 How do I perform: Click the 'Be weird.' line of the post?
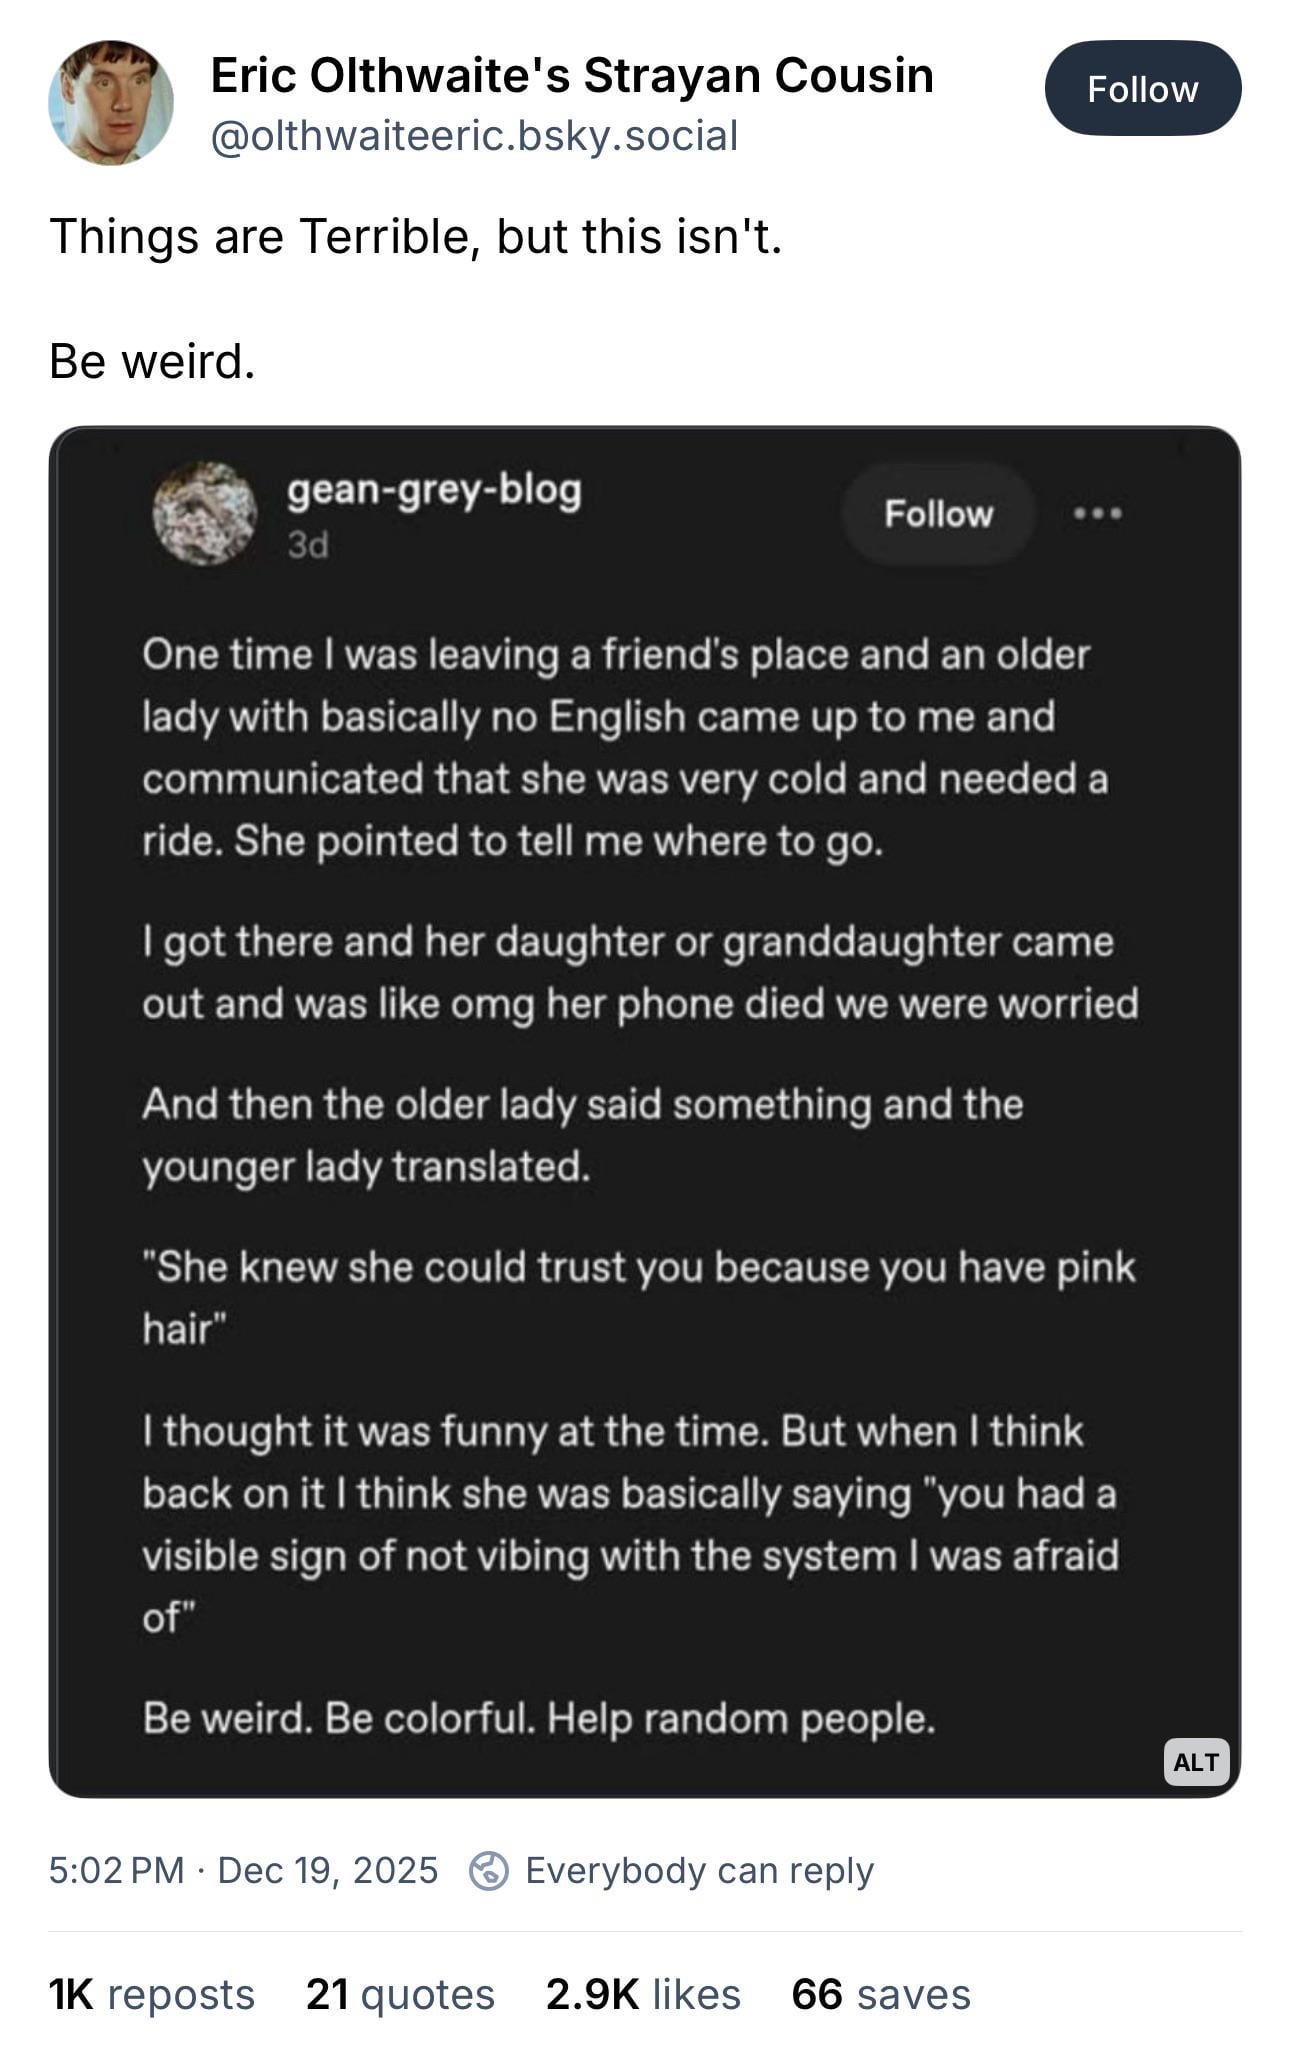pyautogui.click(x=152, y=361)
